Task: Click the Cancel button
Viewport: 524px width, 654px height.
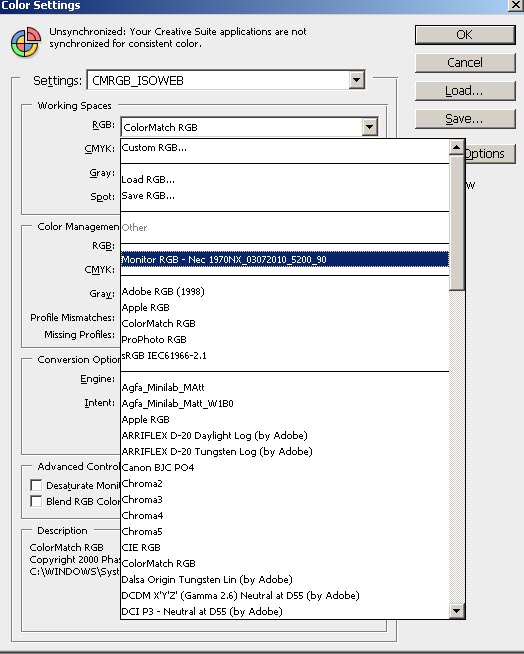Action: [465, 63]
